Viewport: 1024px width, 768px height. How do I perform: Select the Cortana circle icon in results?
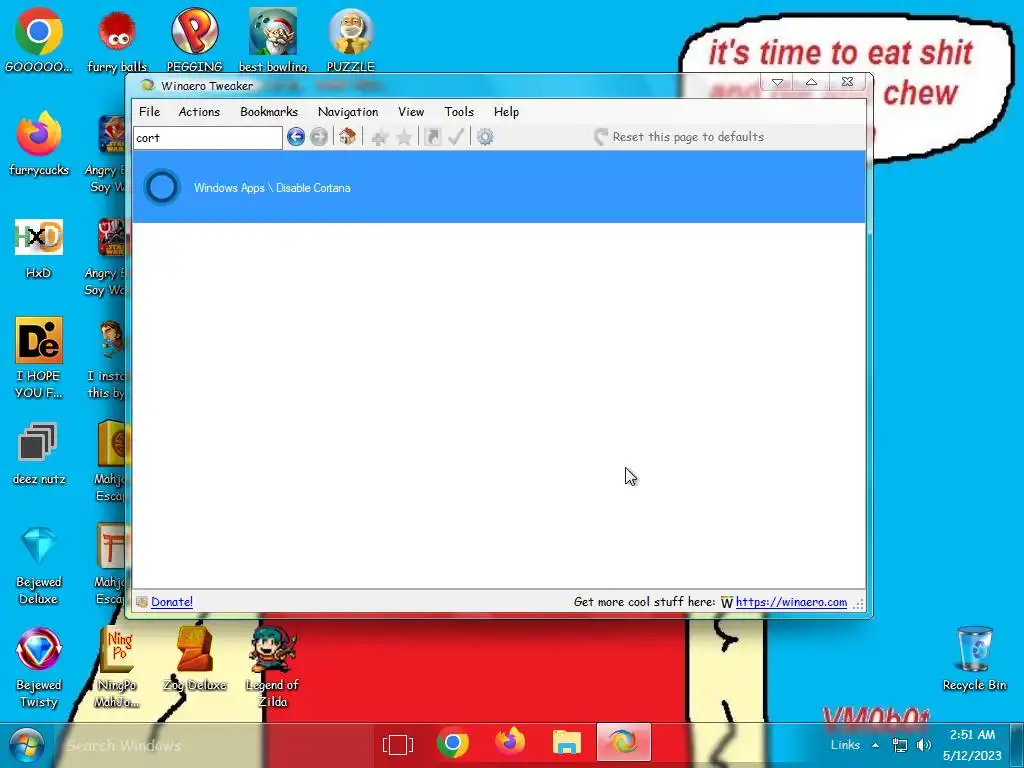(161, 187)
